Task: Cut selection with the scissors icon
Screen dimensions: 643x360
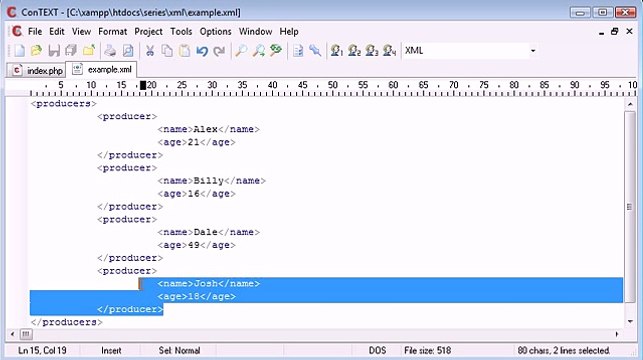Action: (x=150, y=51)
